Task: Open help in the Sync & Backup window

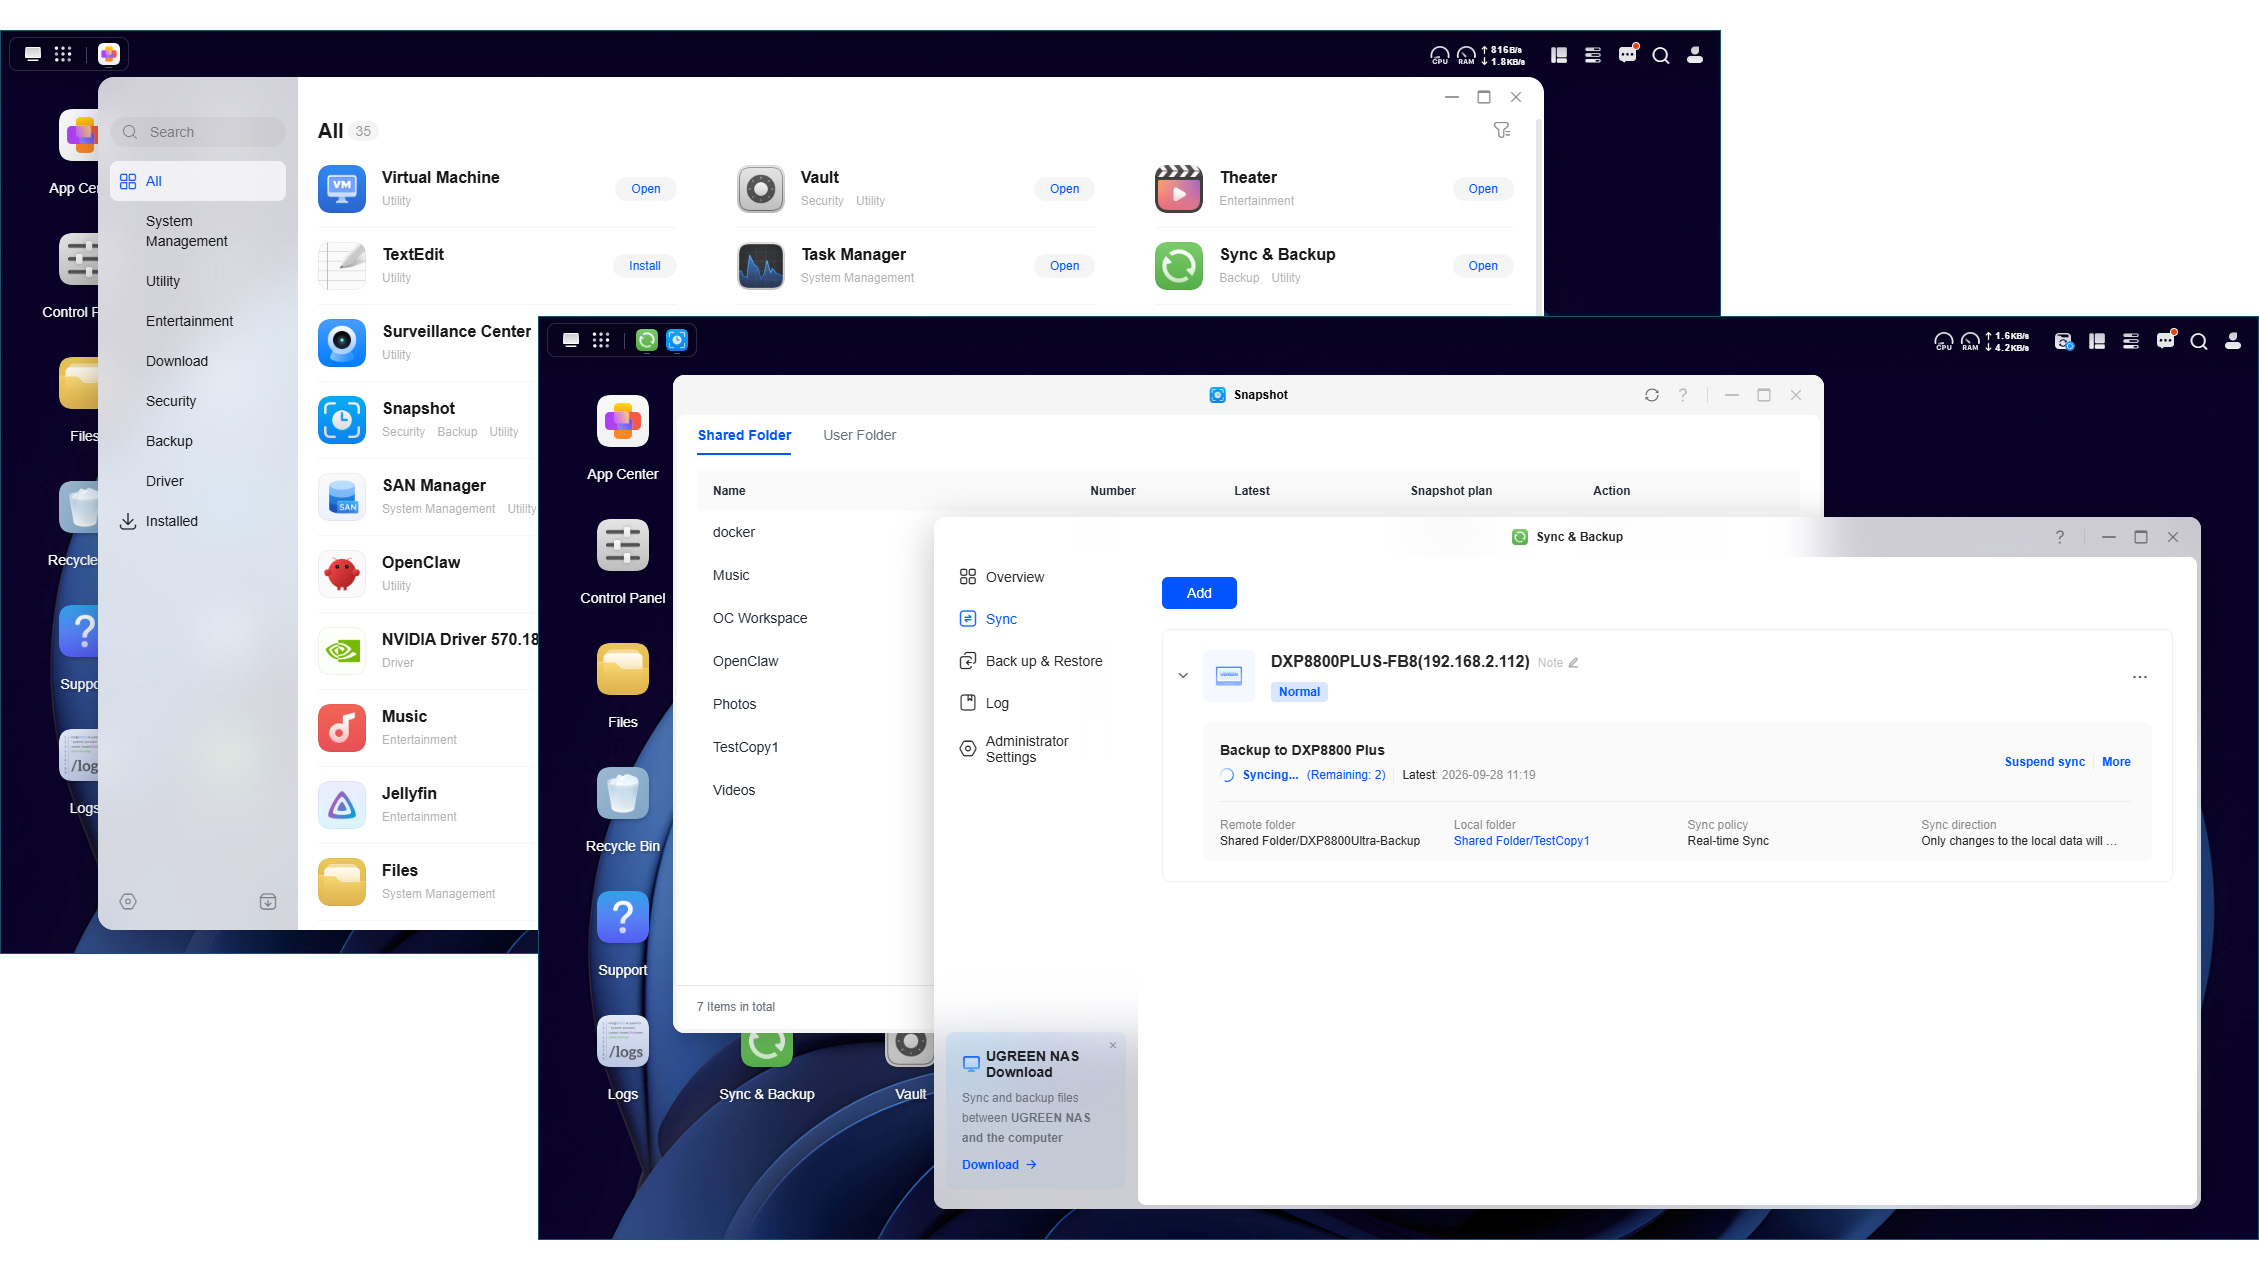Action: [2059, 537]
